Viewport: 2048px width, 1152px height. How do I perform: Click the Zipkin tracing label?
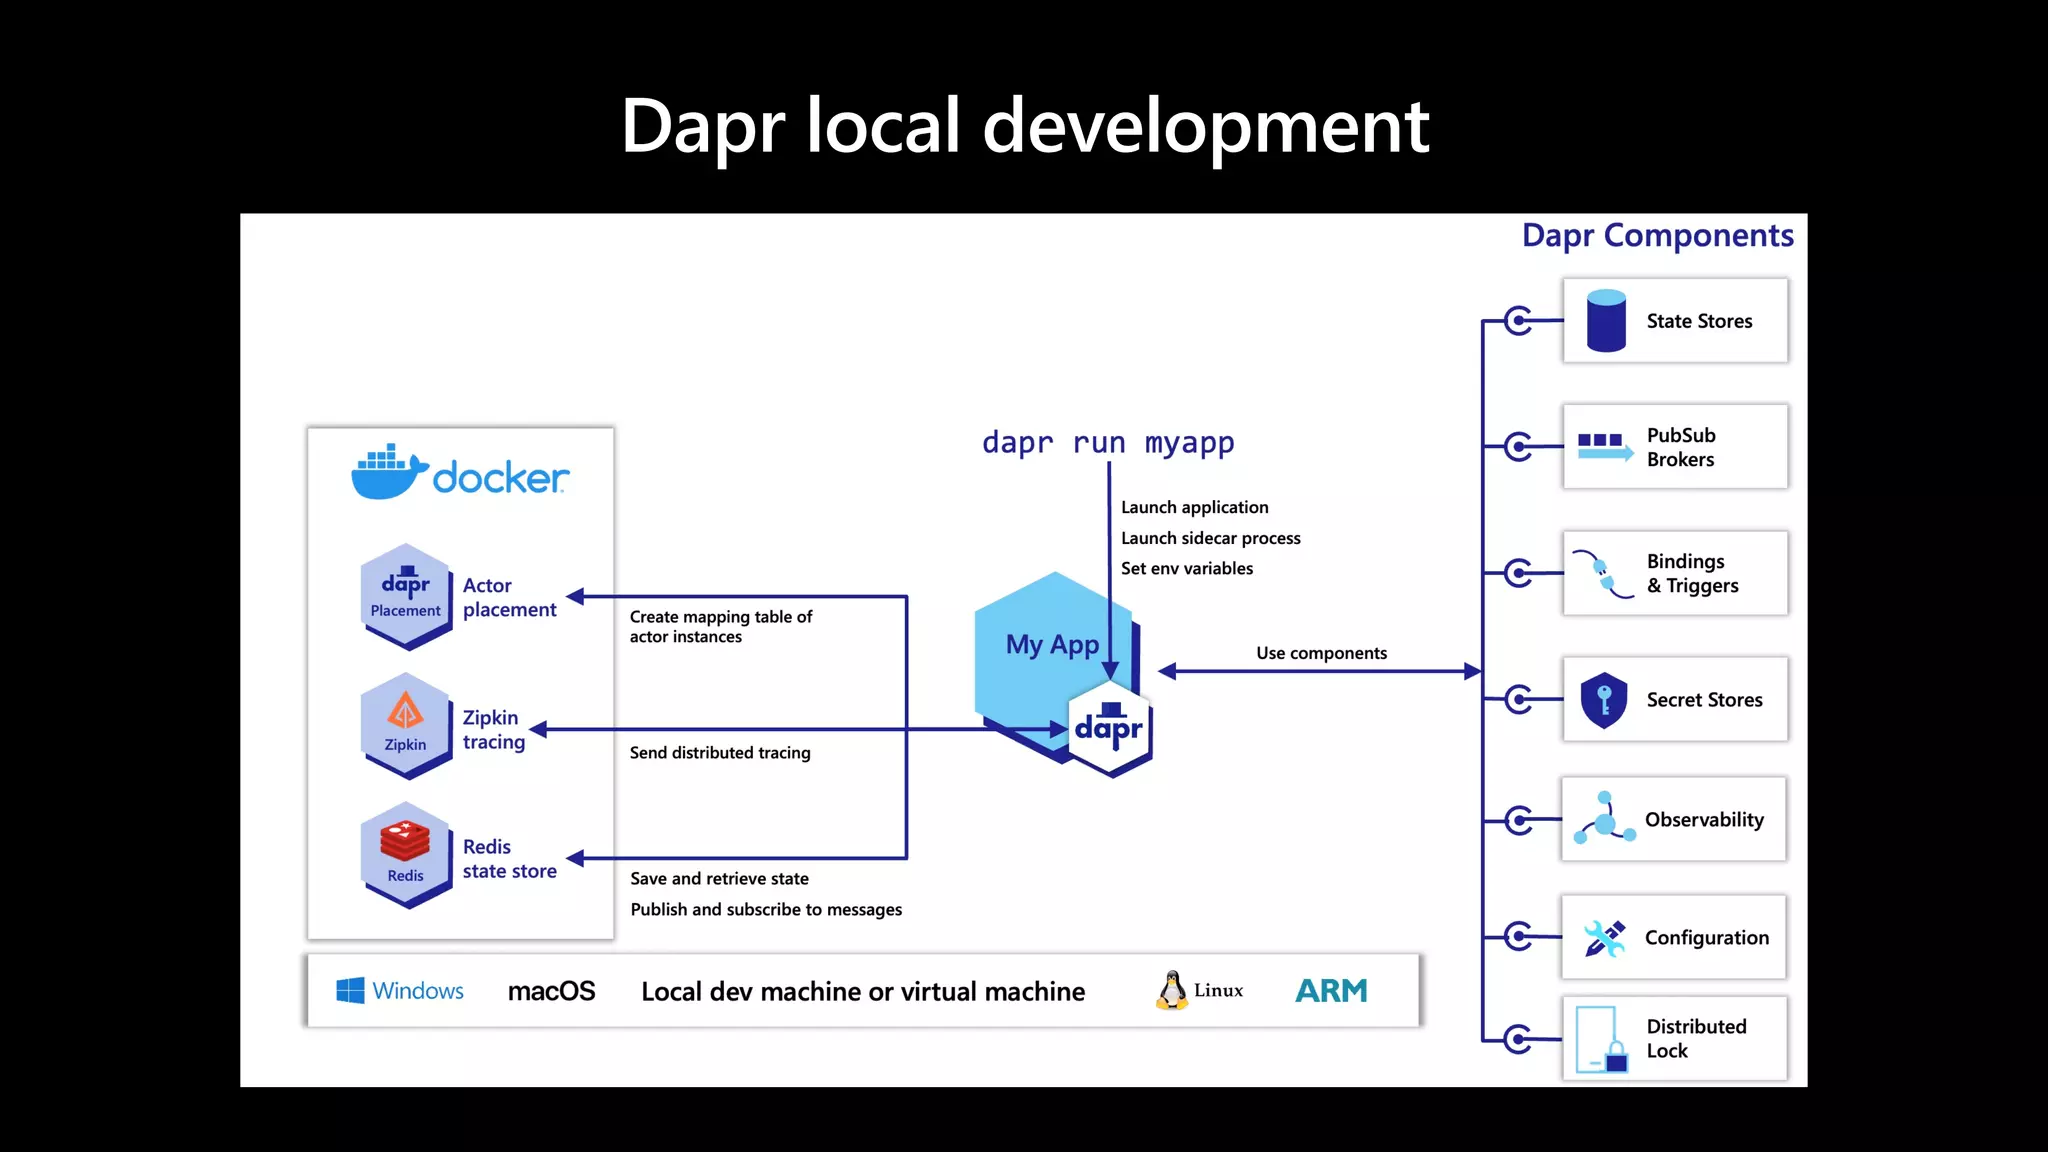click(x=493, y=730)
